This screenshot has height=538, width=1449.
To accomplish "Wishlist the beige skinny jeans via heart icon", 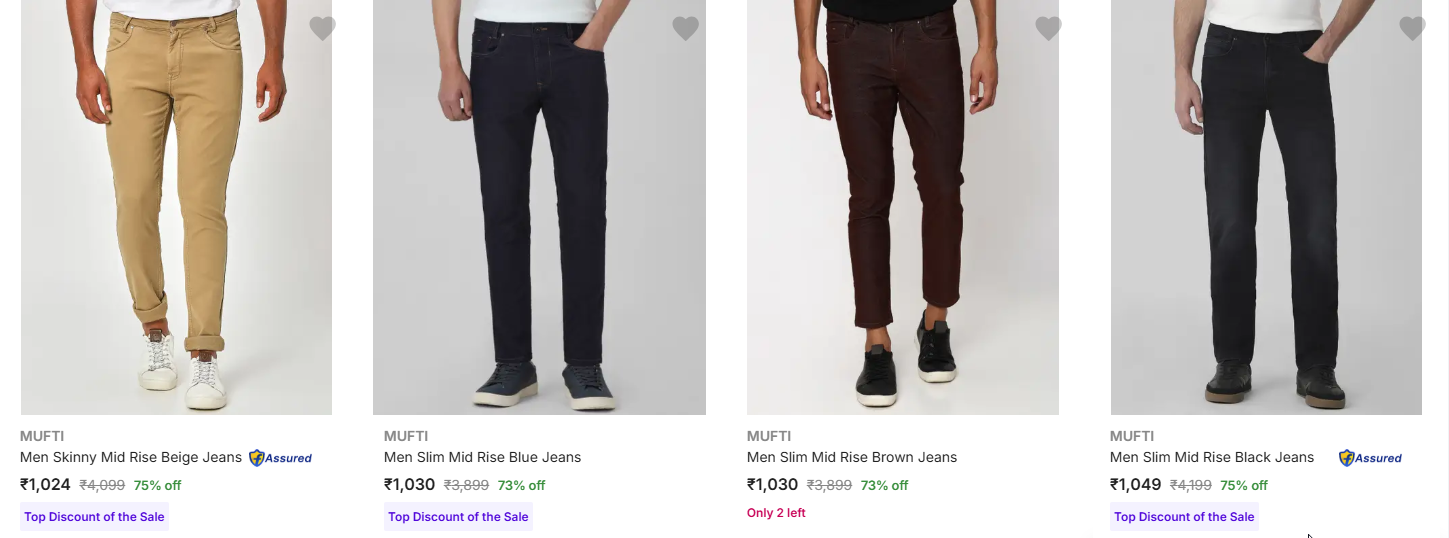I will (322, 29).
